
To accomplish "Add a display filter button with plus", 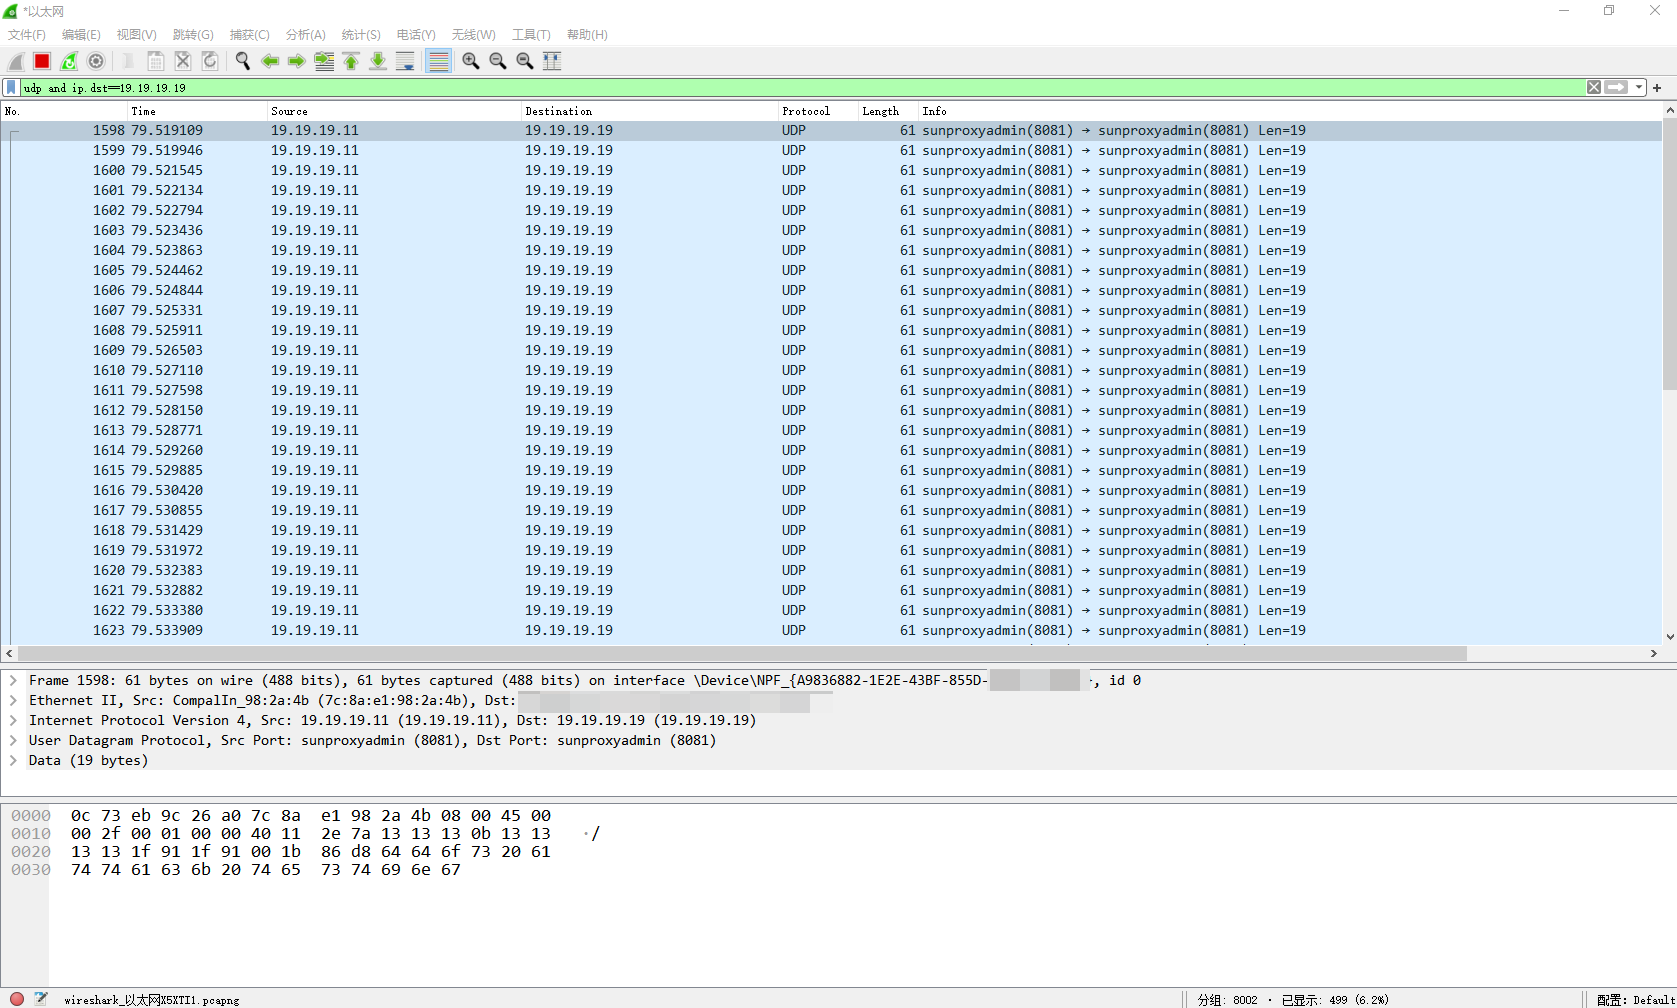I will [x=1657, y=88].
